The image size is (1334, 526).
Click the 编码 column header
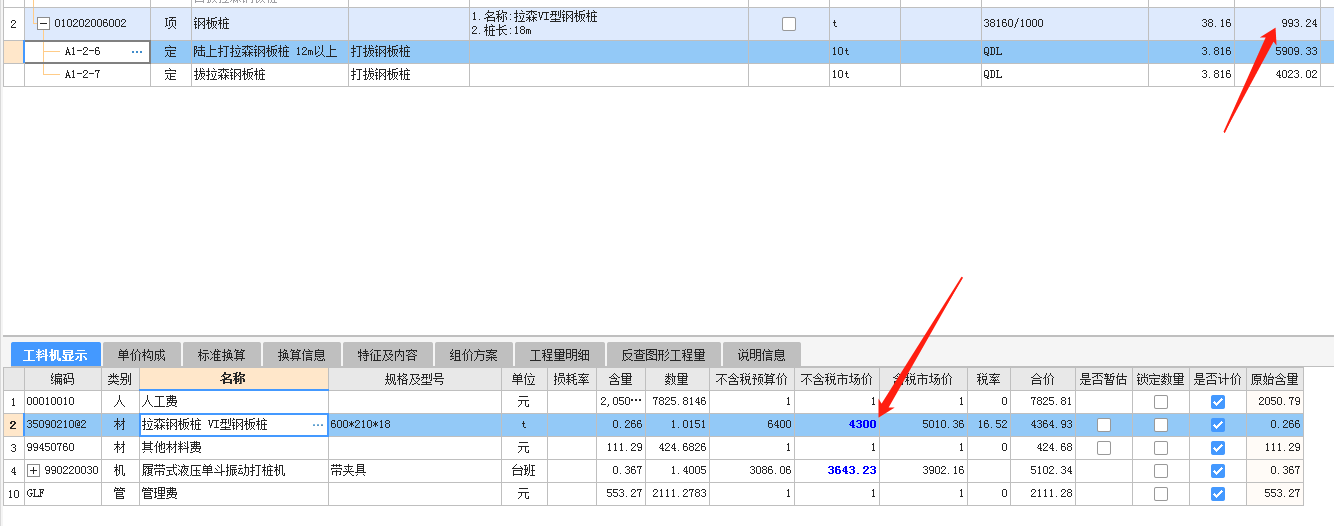click(x=63, y=379)
